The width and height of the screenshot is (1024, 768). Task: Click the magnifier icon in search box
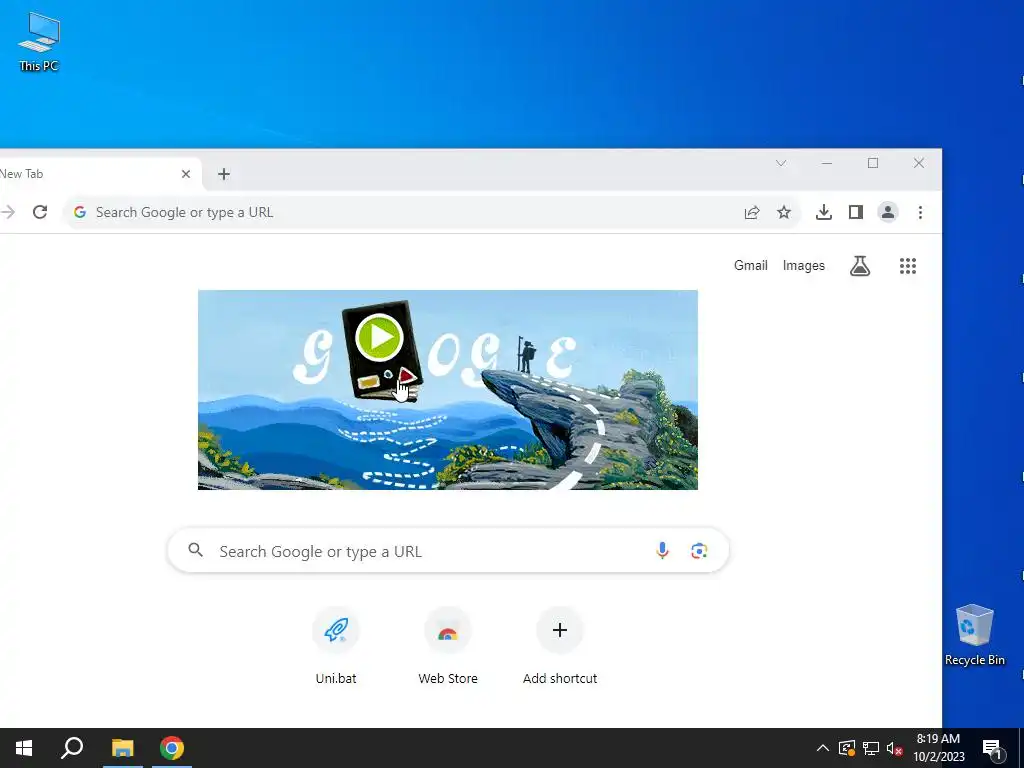(x=195, y=550)
